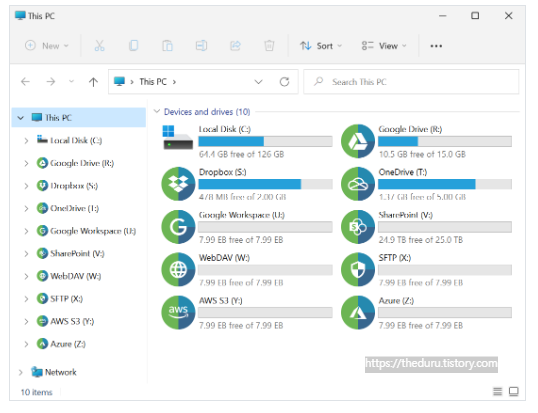This screenshot has width=538, height=413.
Task: Open address bar history dropdown chevron
Action: 258,82
